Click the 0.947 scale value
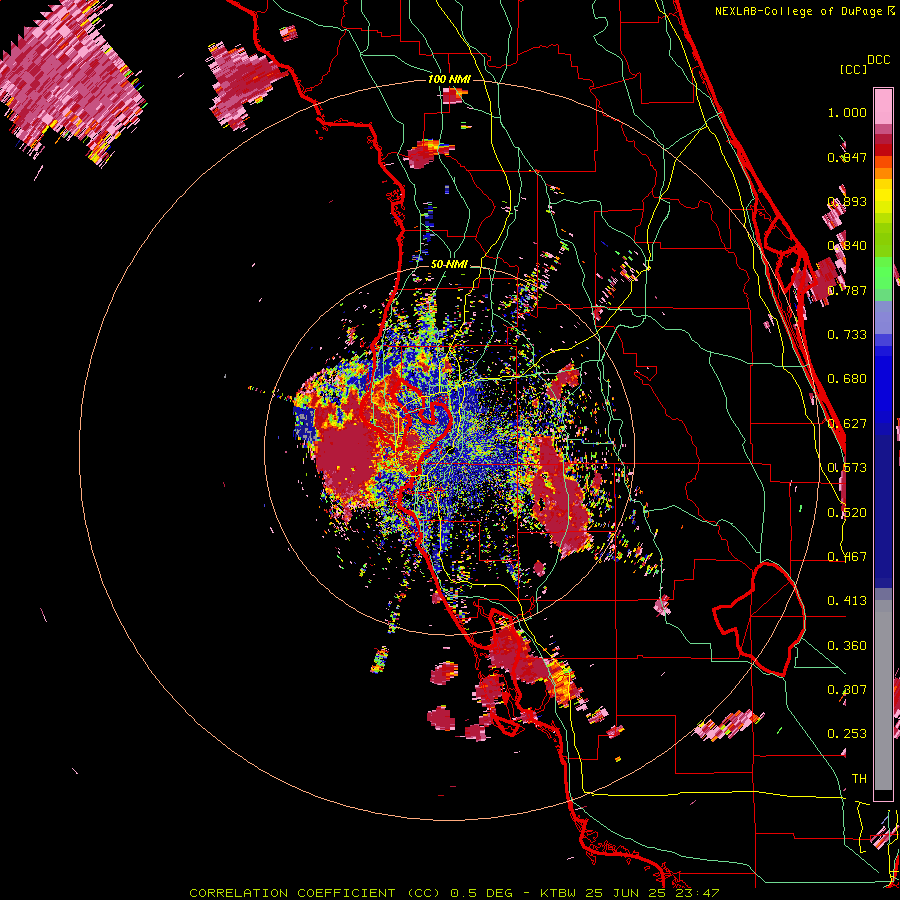 [847, 157]
